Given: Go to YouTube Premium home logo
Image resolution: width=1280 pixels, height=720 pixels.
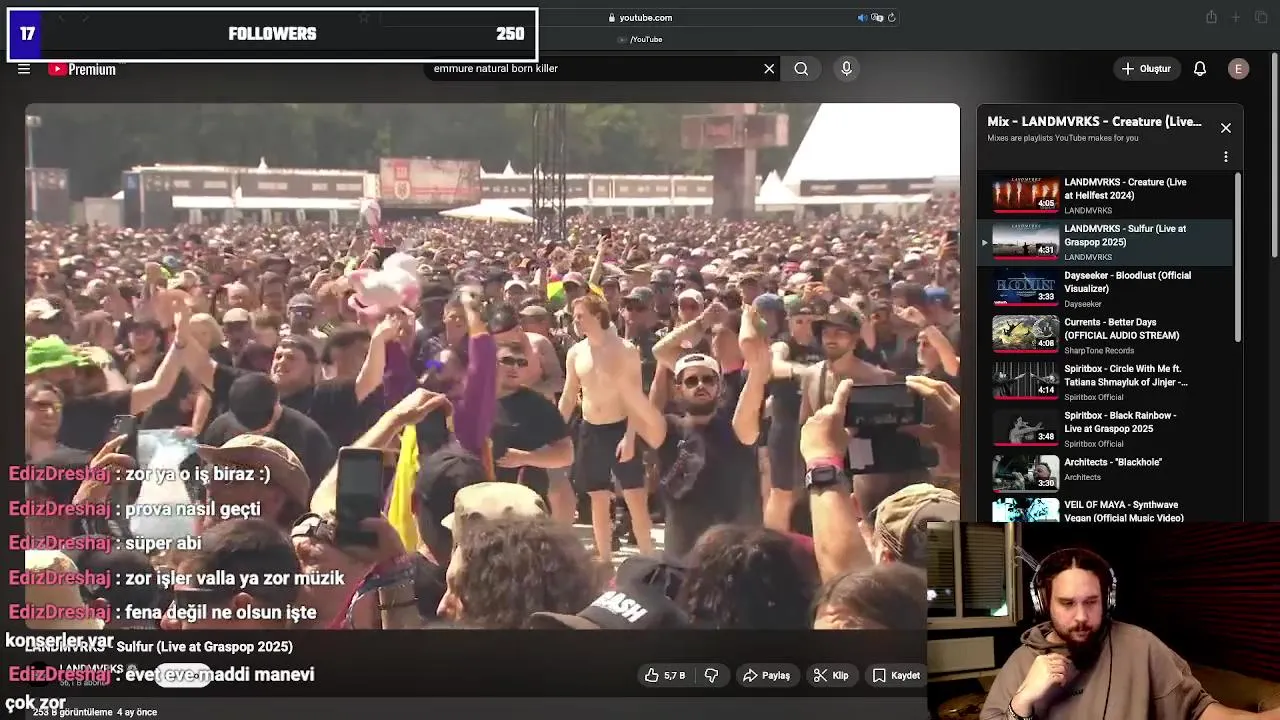Looking at the screenshot, I should click(x=82, y=69).
